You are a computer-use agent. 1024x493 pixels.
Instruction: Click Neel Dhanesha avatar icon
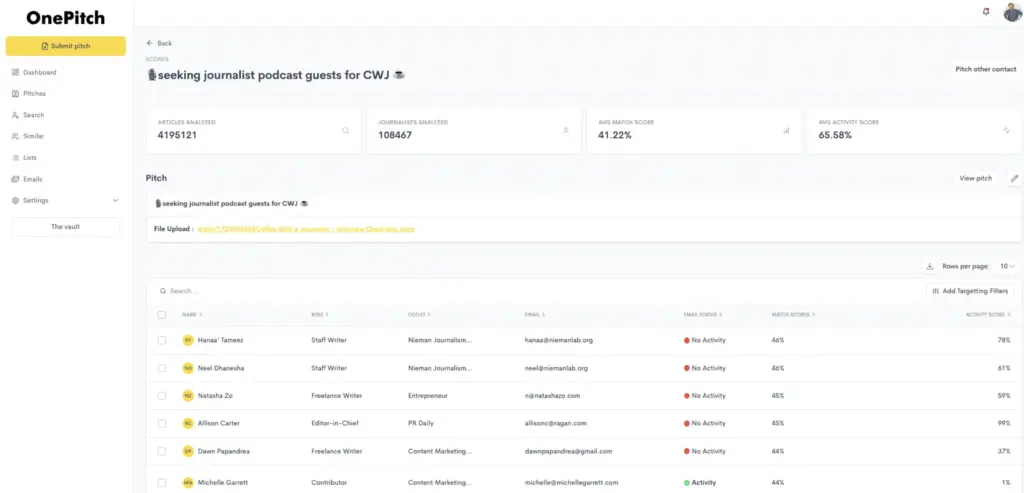pyautogui.click(x=188, y=368)
